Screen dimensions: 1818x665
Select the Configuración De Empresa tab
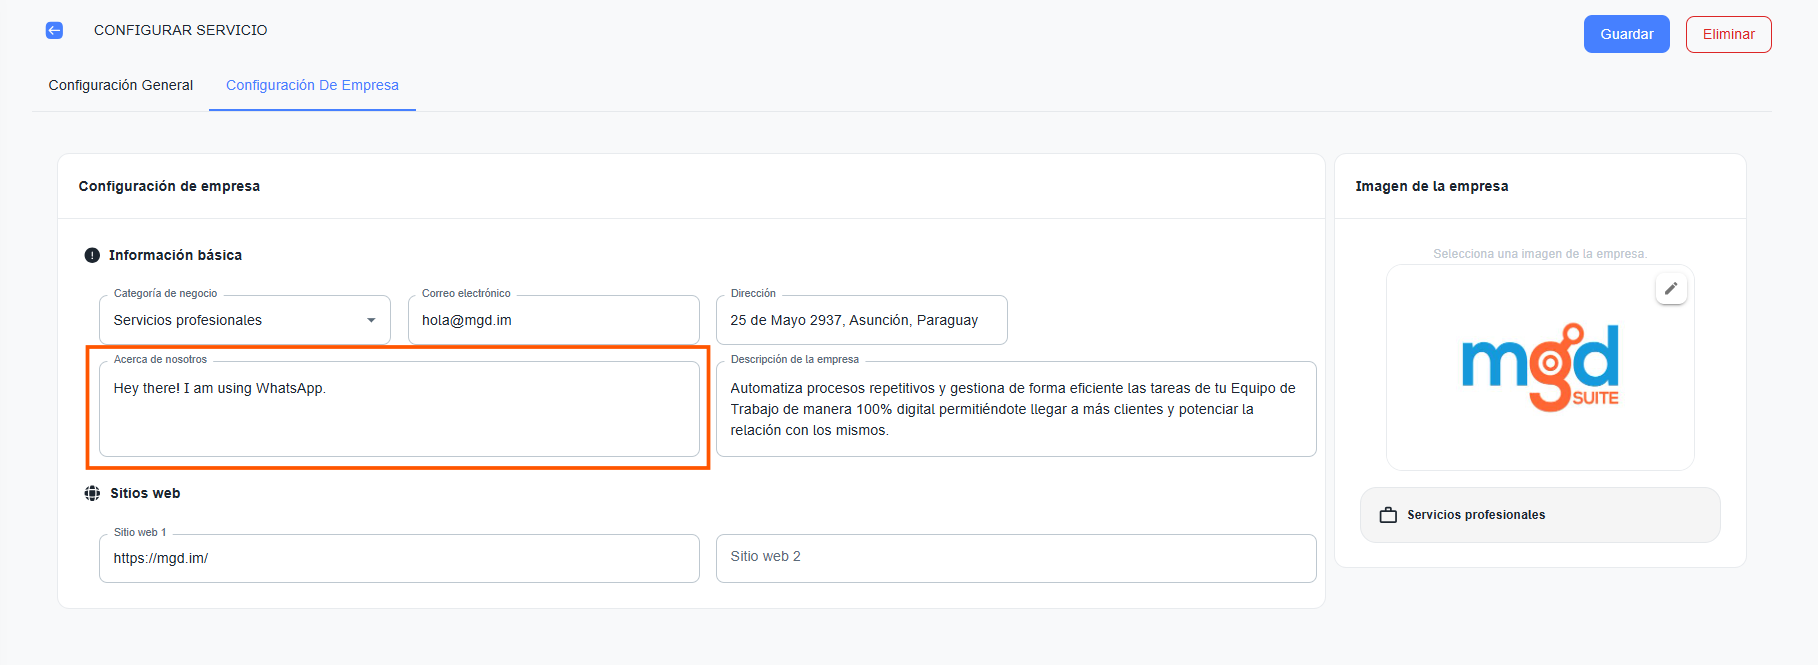tap(312, 85)
